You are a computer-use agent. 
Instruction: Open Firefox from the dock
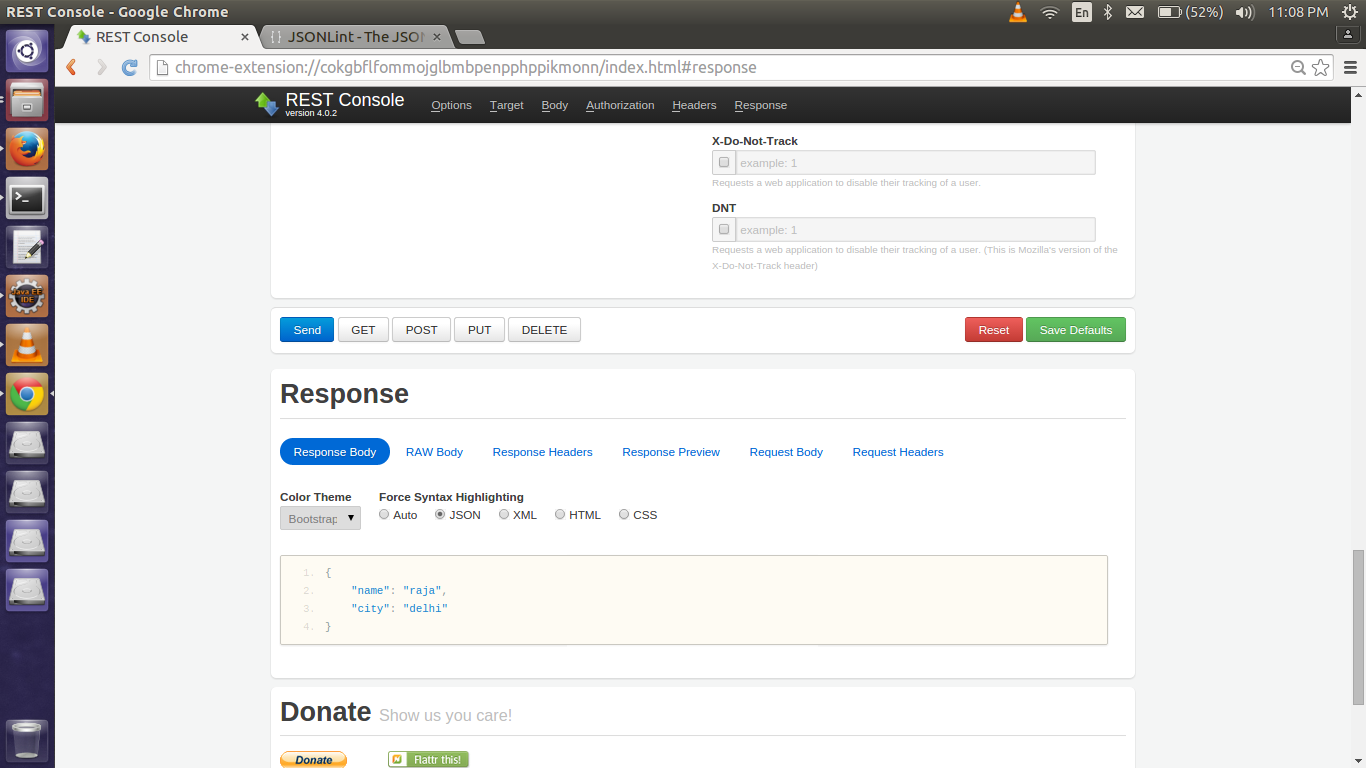(x=26, y=148)
